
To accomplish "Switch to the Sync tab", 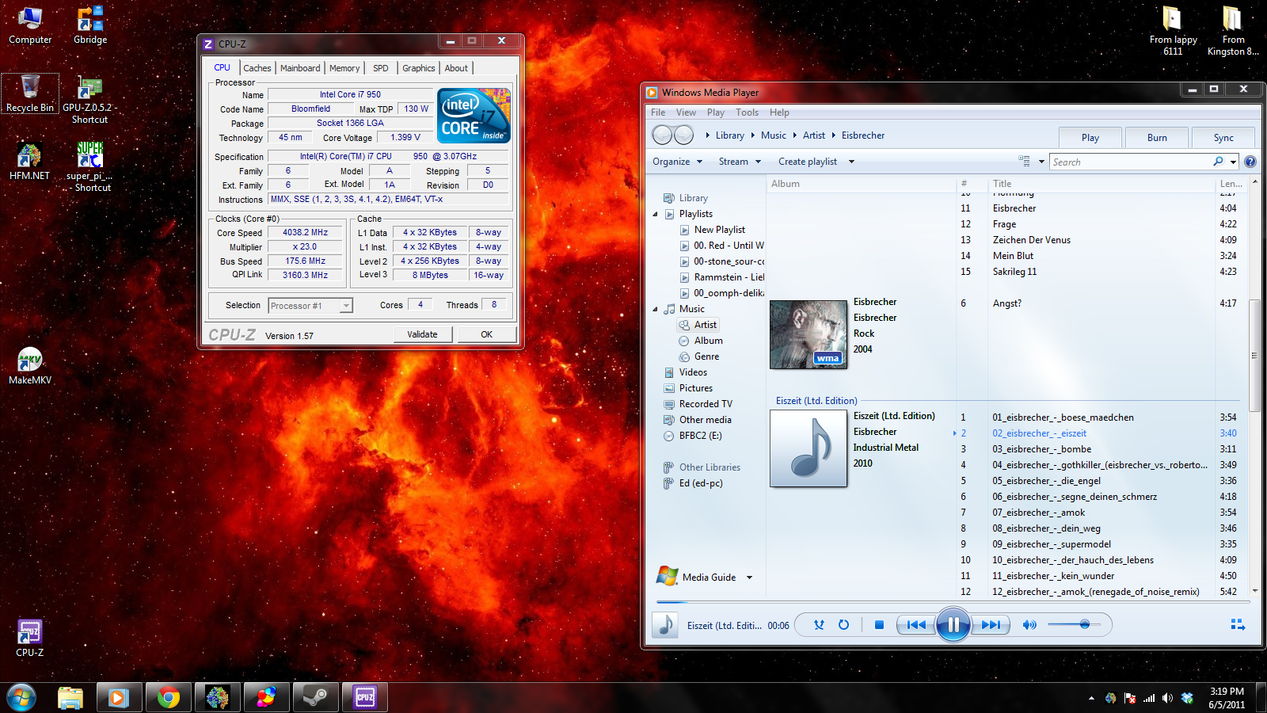I will point(1224,138).
